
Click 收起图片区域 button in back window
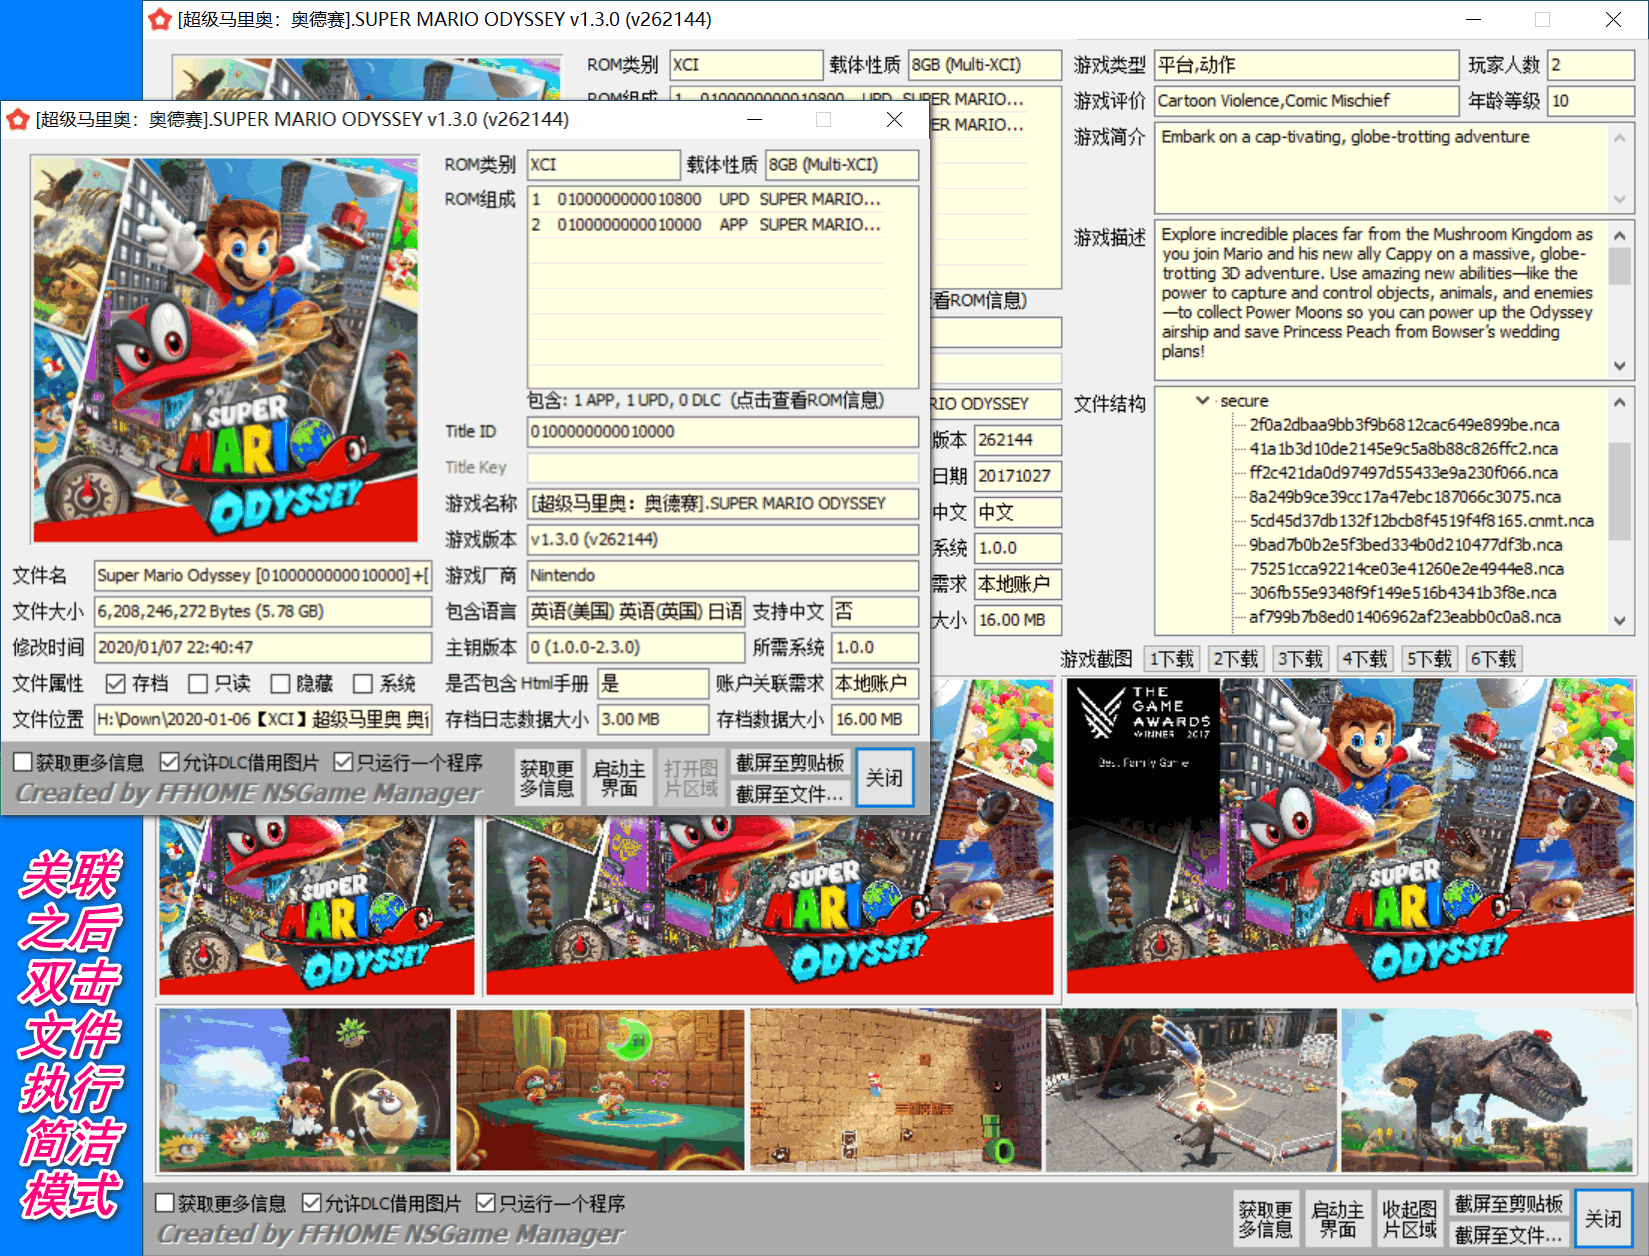pyautogui.click(x=1410, y=1218)
